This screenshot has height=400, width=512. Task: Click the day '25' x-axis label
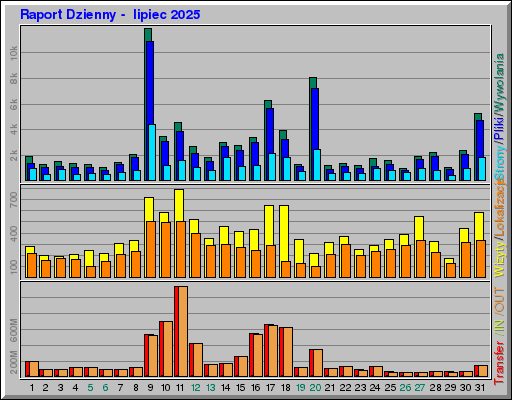pos(390,388)
